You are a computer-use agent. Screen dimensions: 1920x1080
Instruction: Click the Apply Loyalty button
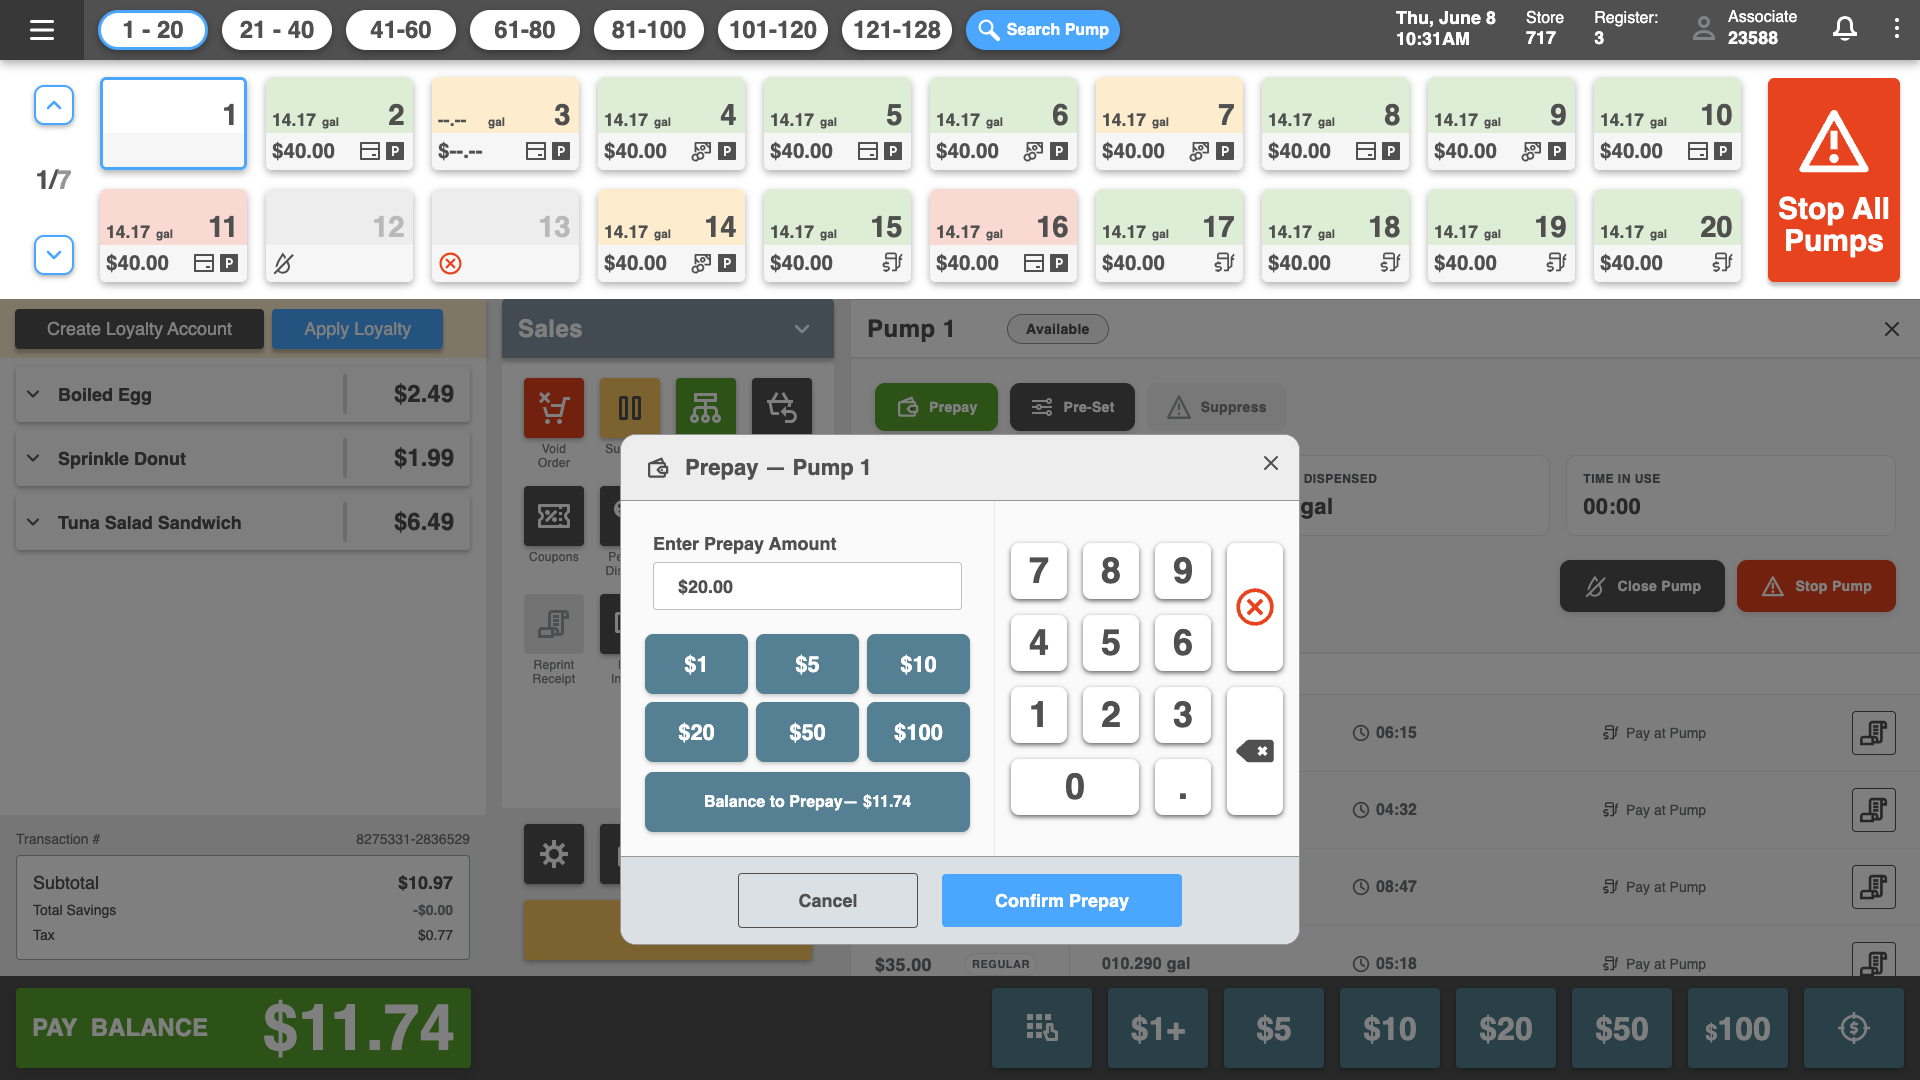pos(357,328)
